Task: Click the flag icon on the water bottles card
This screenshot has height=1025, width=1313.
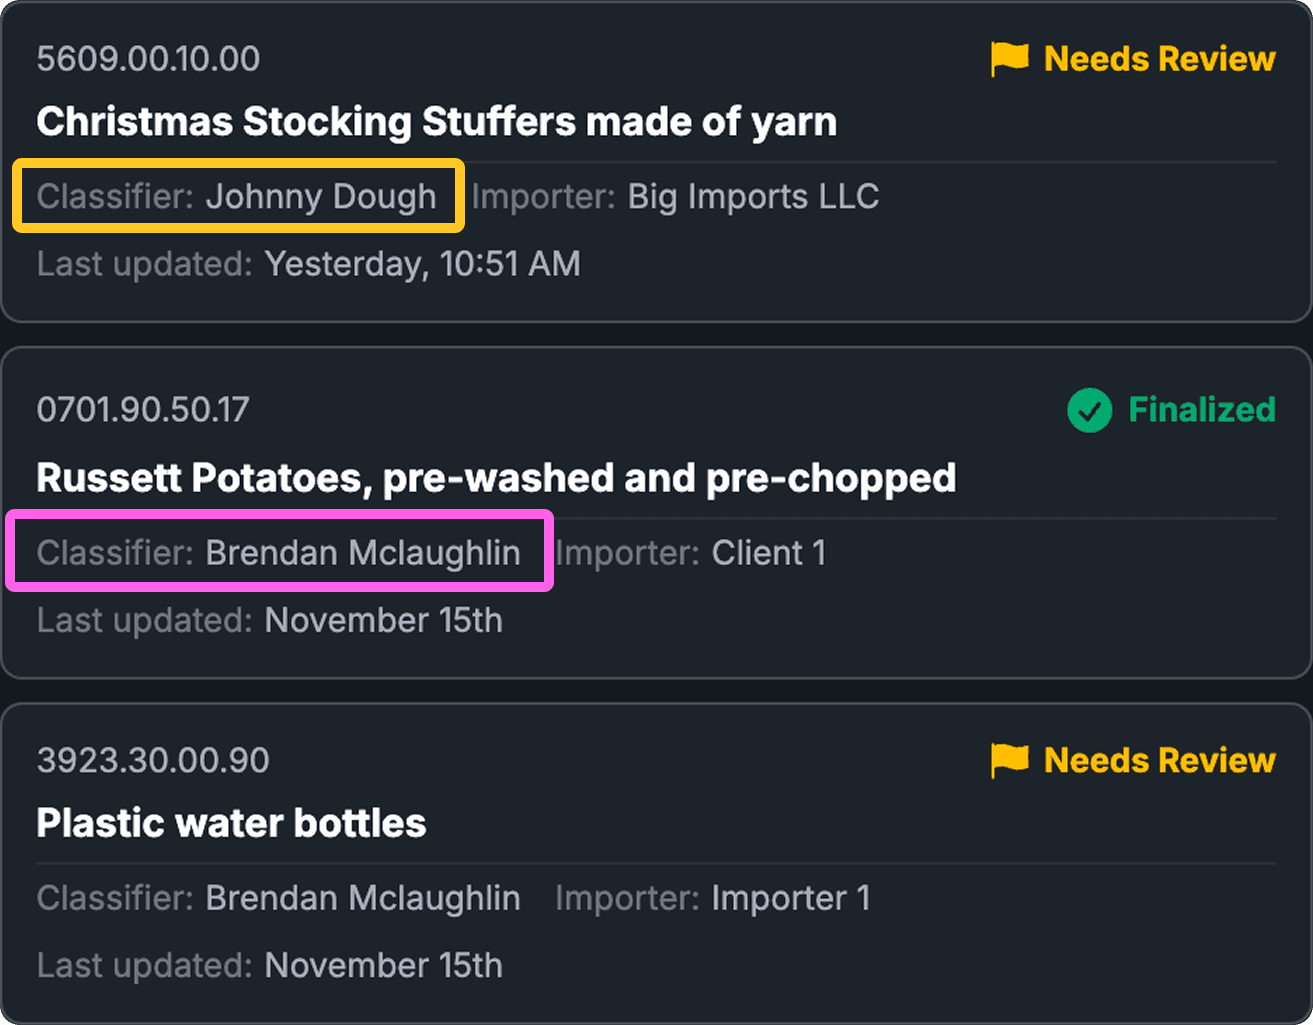Action: pos(1009,760)
